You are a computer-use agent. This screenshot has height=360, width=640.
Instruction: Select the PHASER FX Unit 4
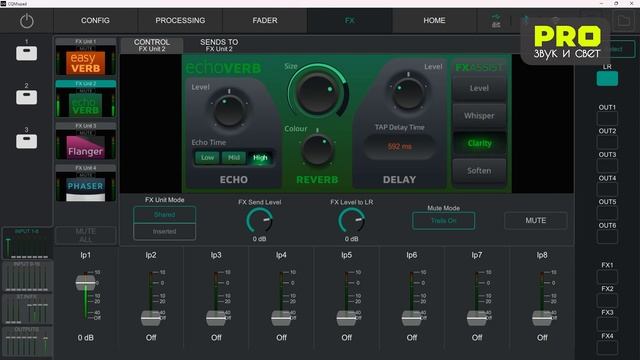click(x=86, y=183)
